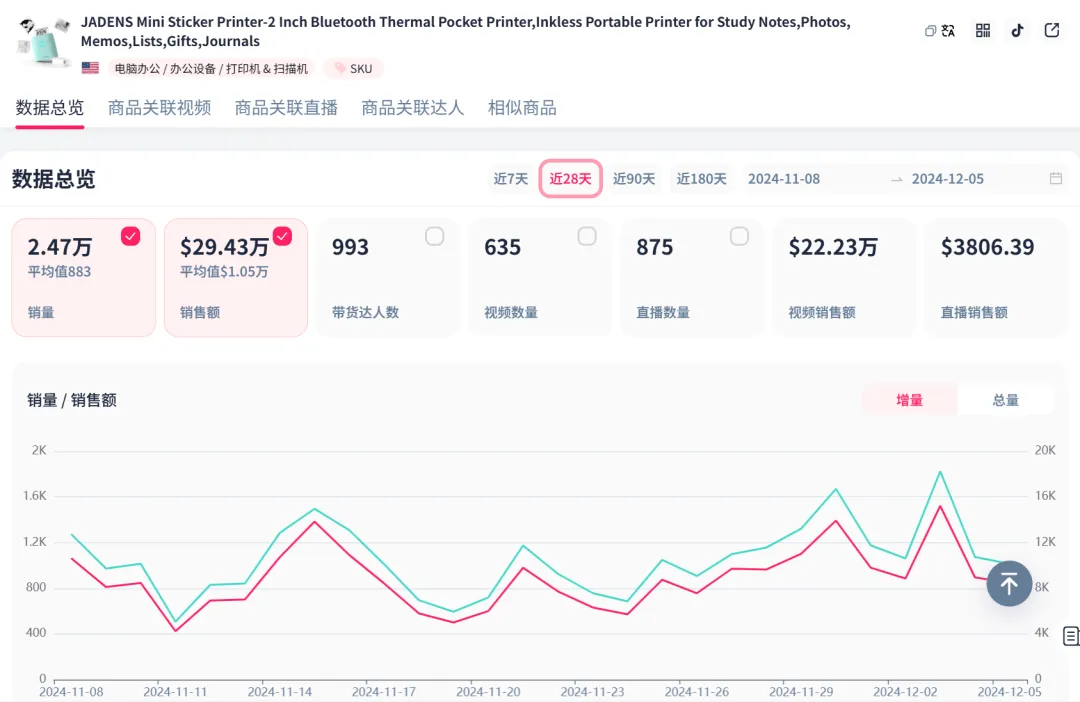1080x702 pixels.
Task: Switch to 商品关联视频 tab
Action: [x=159, y=108]
